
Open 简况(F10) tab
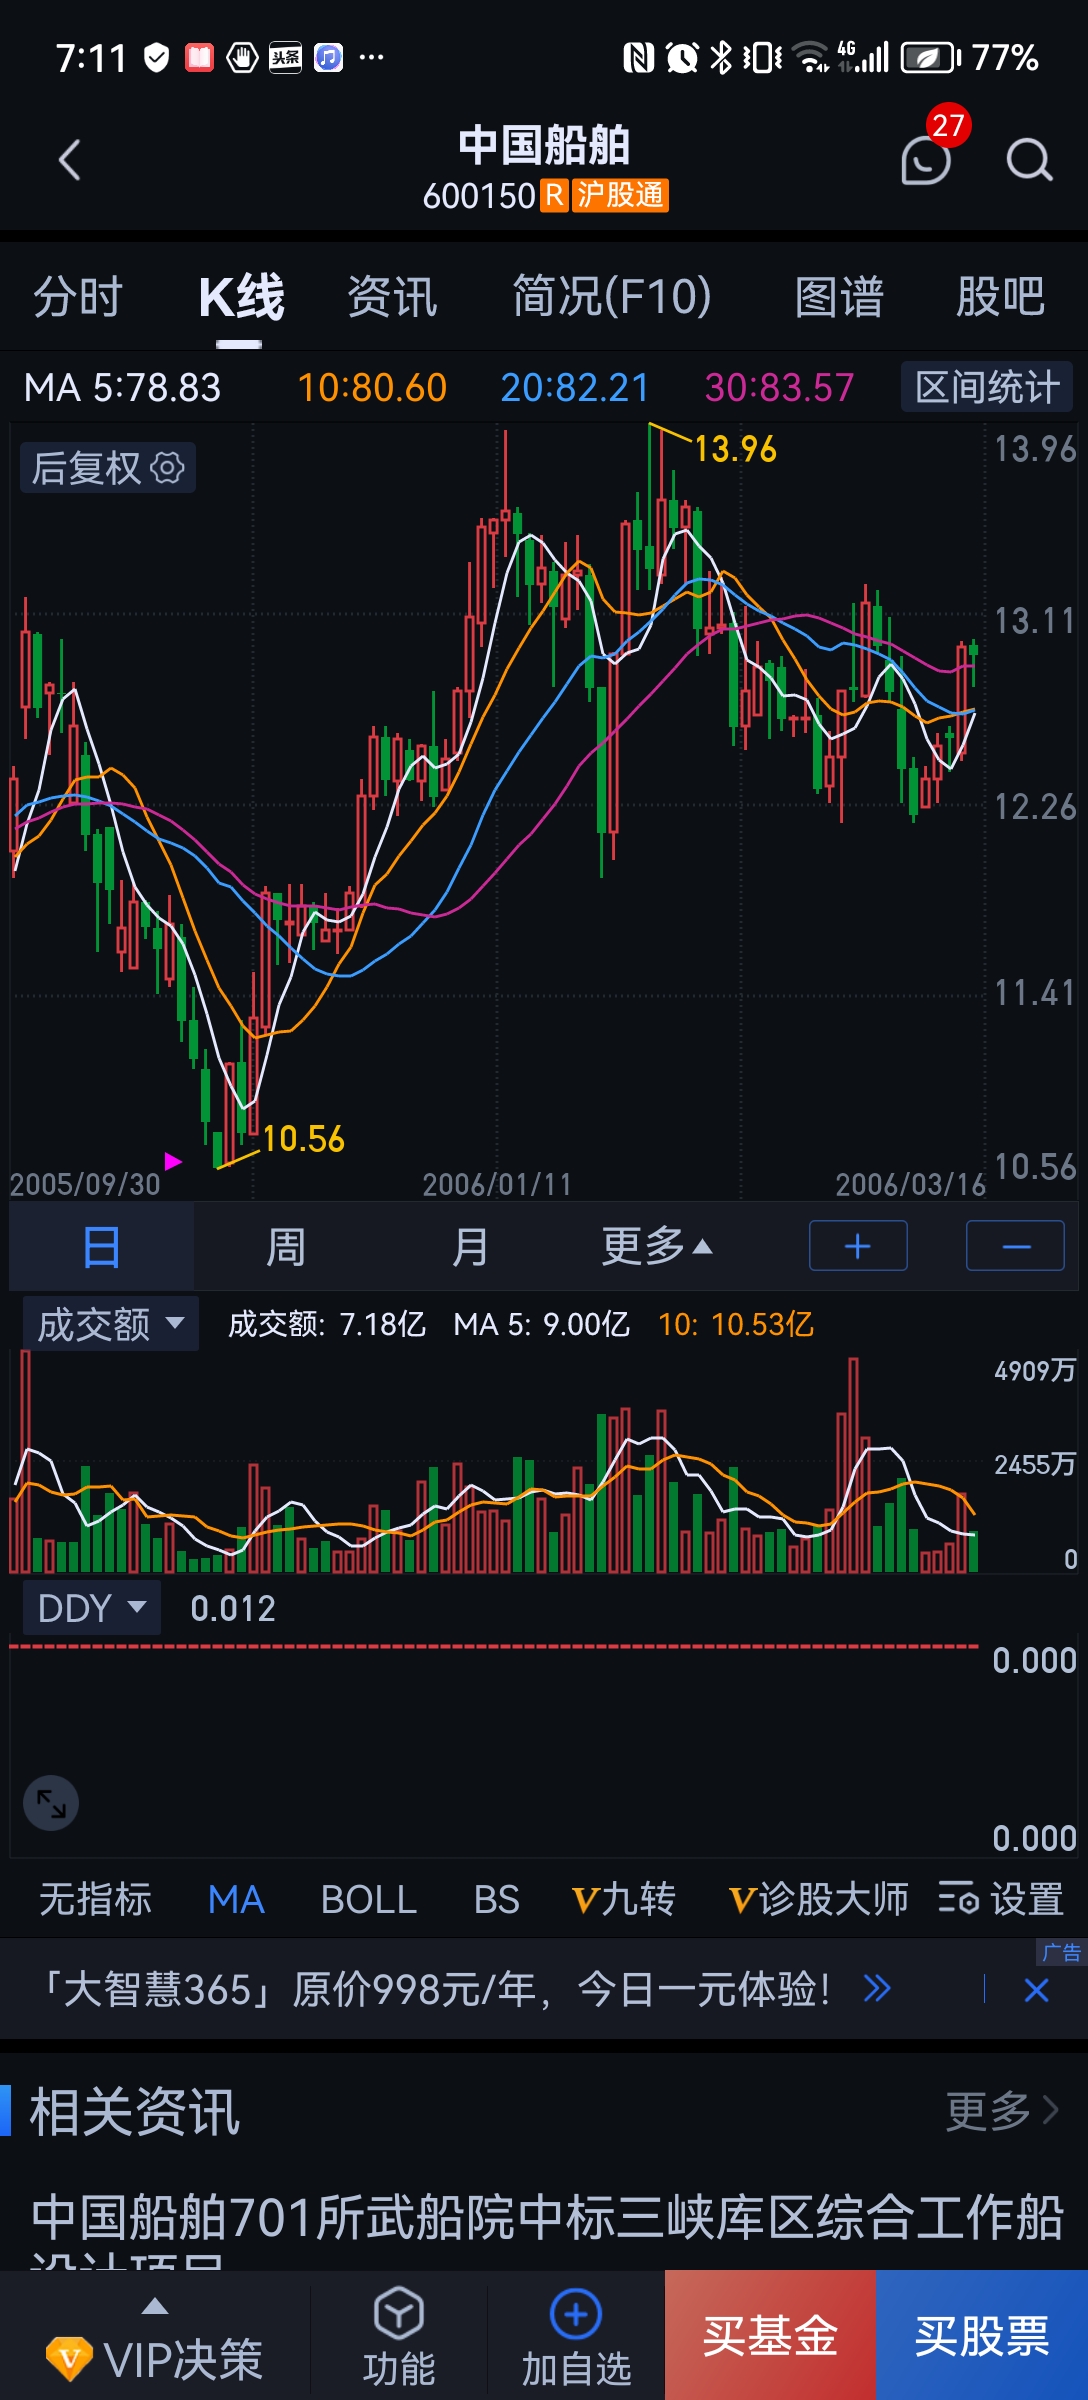[x=612, y=297]
